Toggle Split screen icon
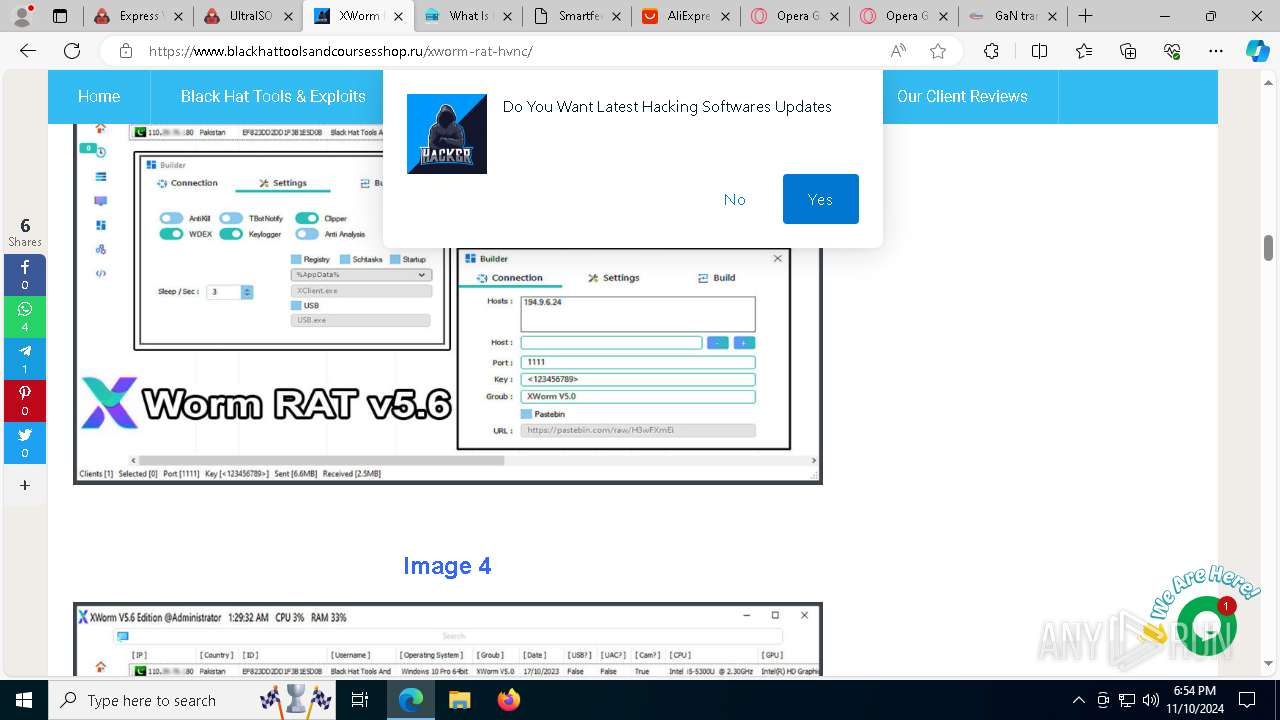This screenshot has width=1280, height=720. (1039, 51)
